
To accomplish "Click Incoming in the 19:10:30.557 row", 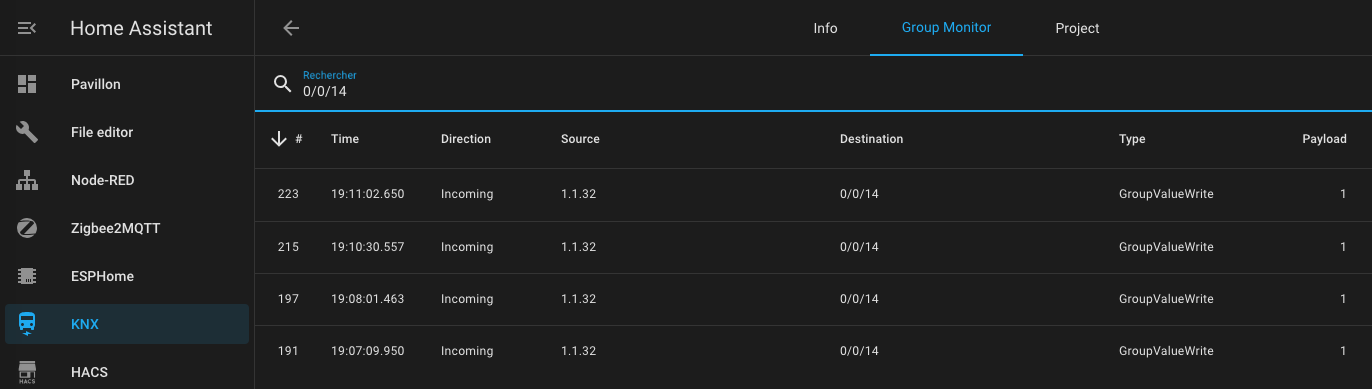I will pos(467,246).
